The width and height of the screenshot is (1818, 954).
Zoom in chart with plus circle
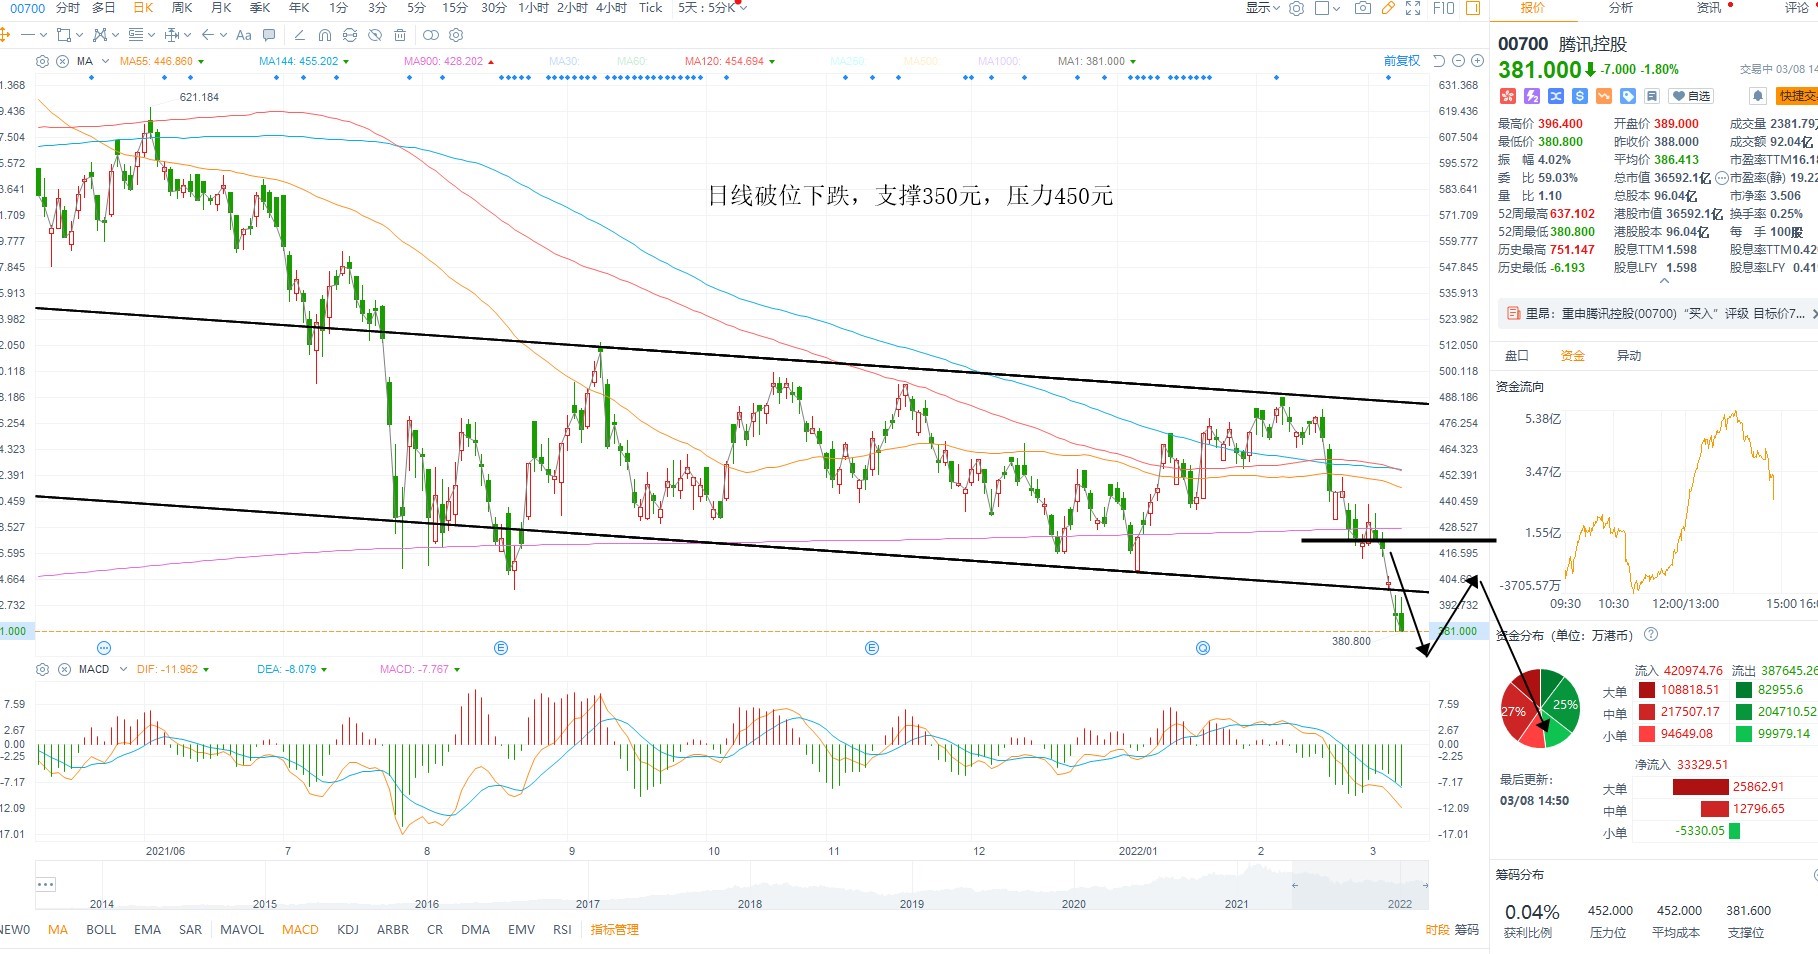pos(1477,61)
